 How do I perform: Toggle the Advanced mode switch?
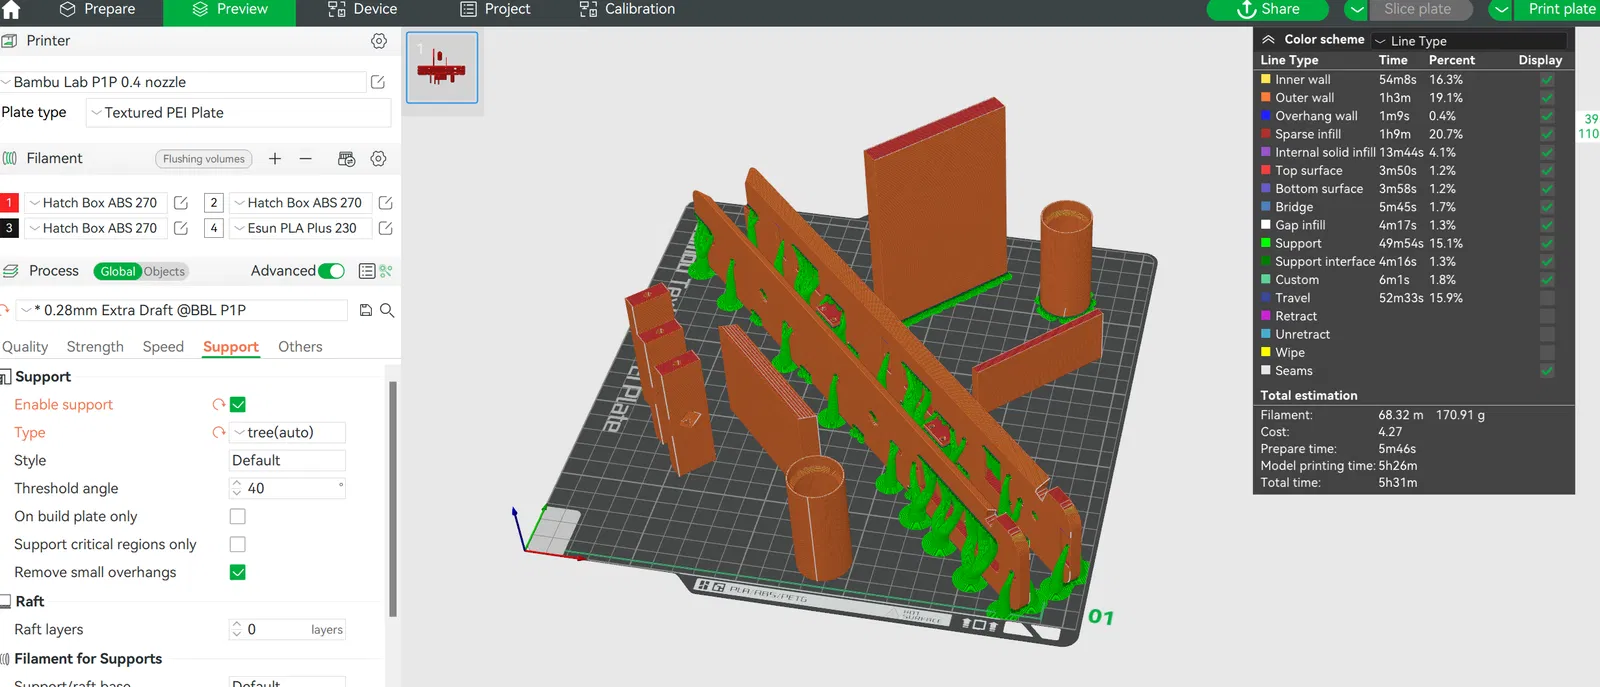tap(332, 271)
